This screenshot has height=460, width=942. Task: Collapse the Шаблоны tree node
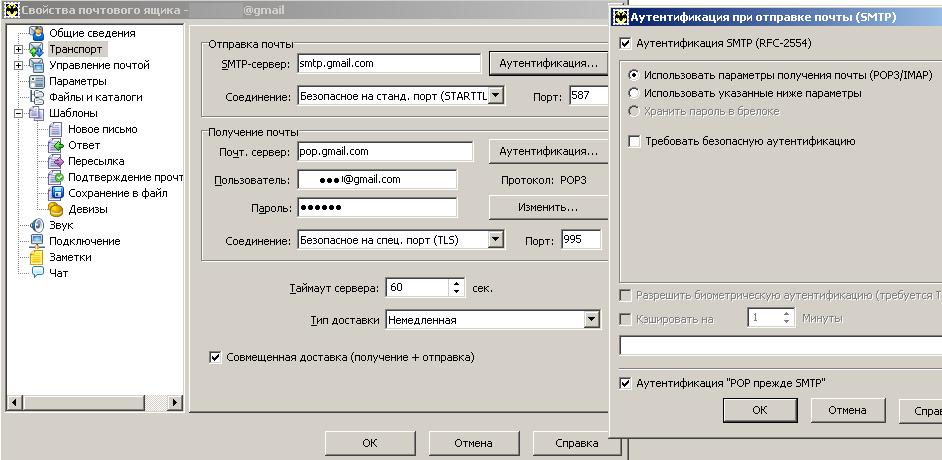coord(19,113)
